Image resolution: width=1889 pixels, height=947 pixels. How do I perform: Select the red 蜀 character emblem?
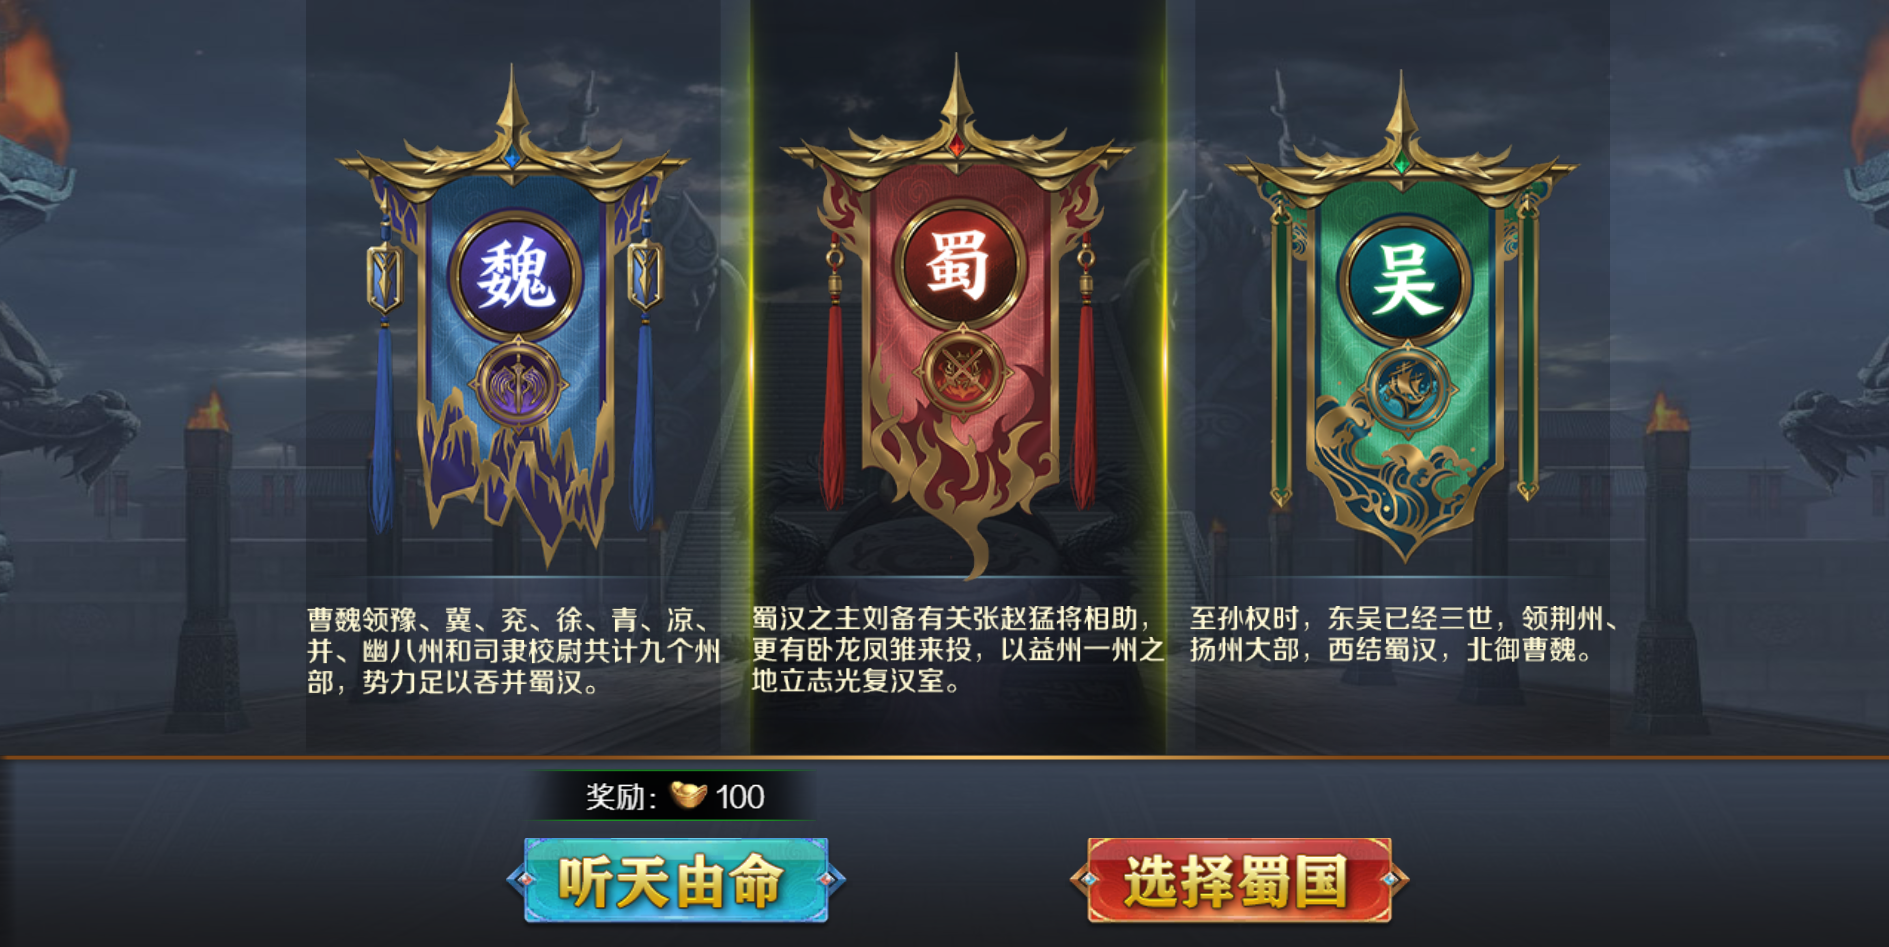coord(959,265)
